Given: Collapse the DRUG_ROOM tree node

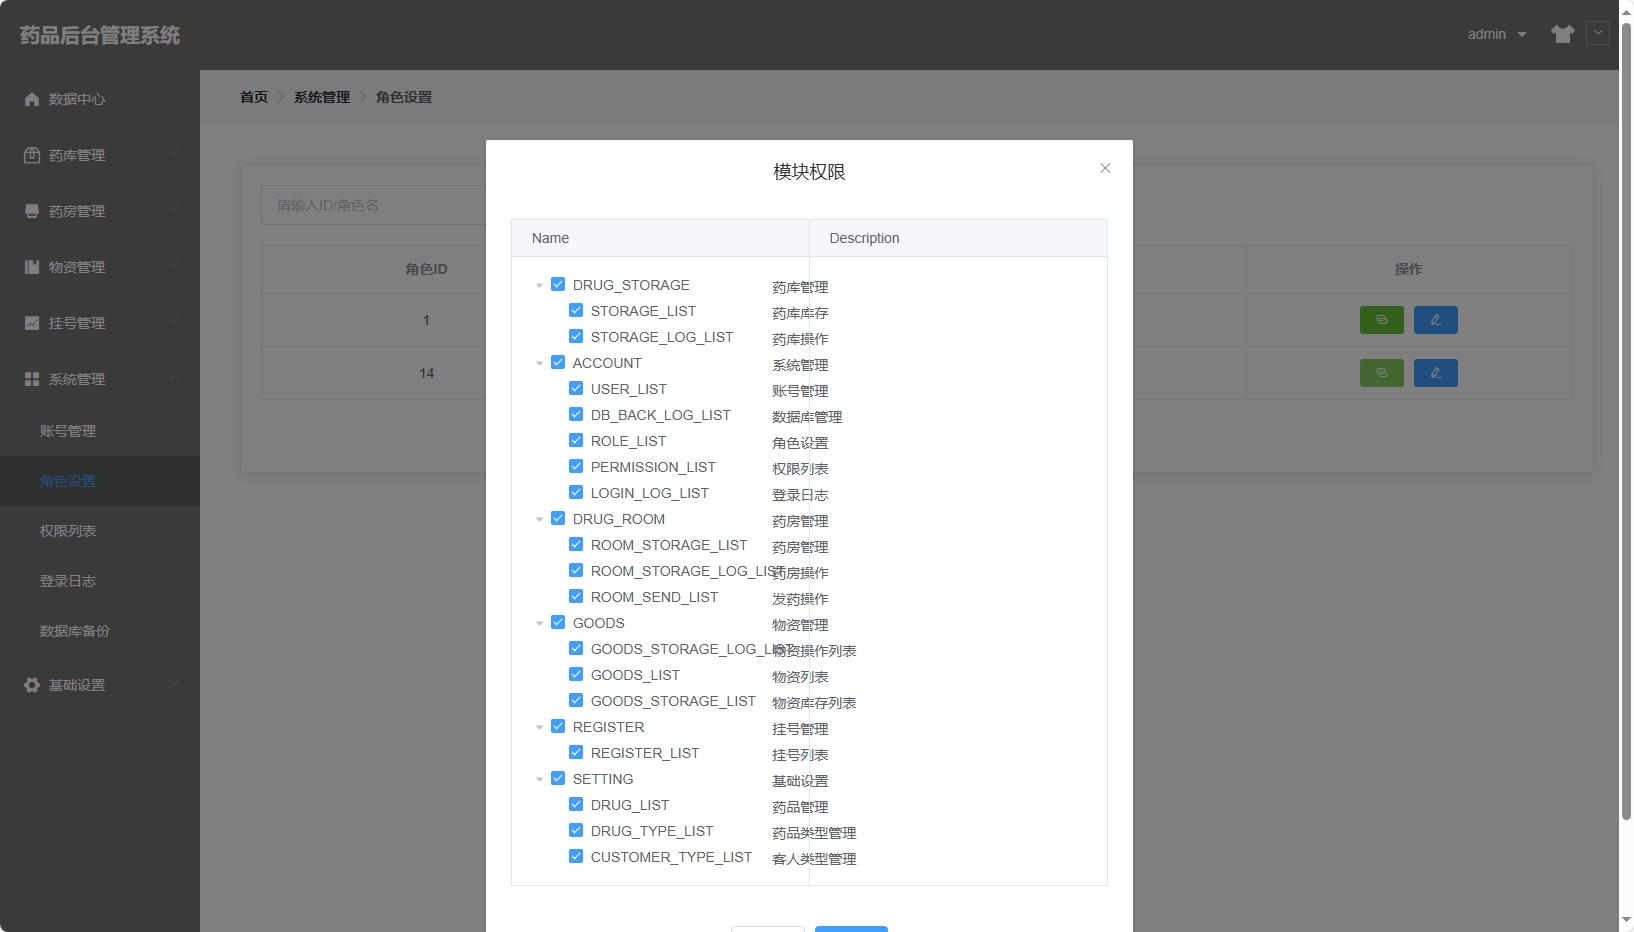Looking at the screenshot, I should (539, 519).
